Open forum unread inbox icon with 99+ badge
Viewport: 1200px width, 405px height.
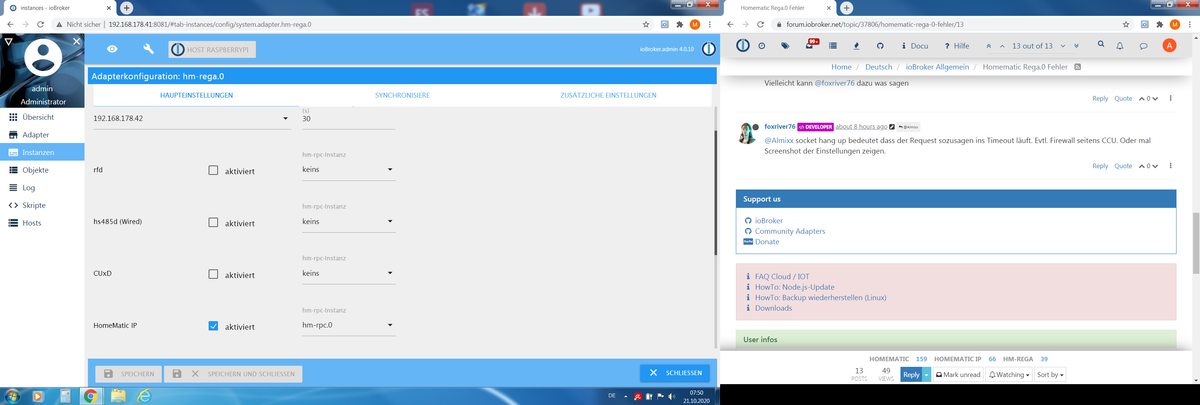pos(810,45)
